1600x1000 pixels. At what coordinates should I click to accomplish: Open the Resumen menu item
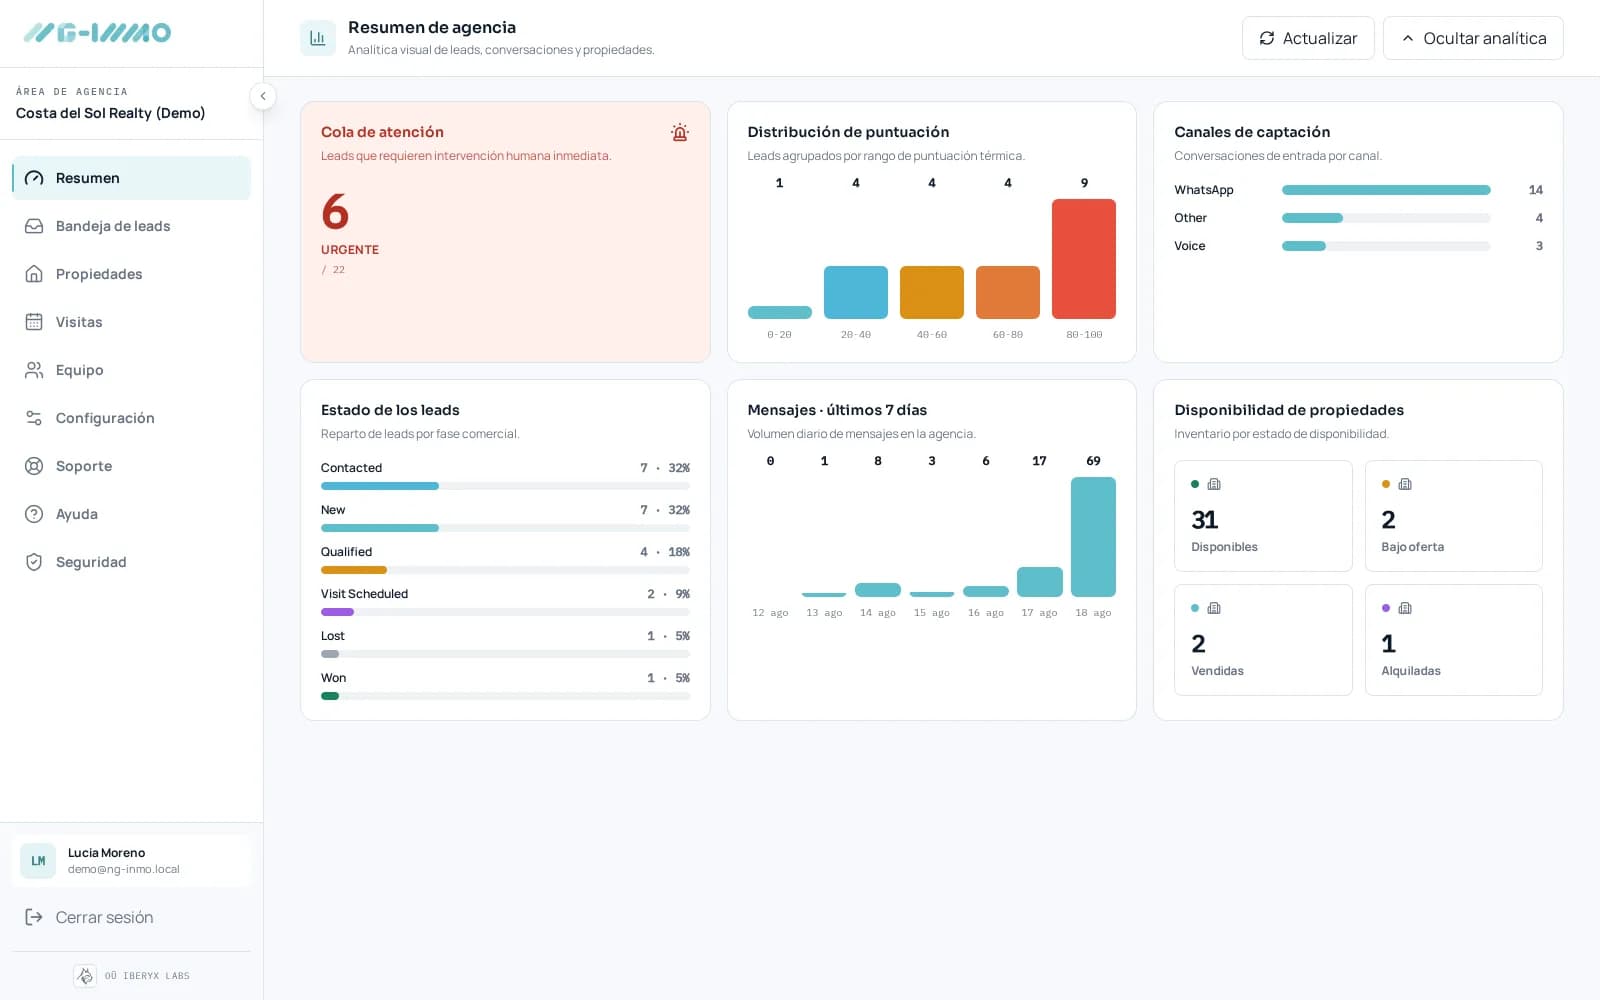pos(131,178)
